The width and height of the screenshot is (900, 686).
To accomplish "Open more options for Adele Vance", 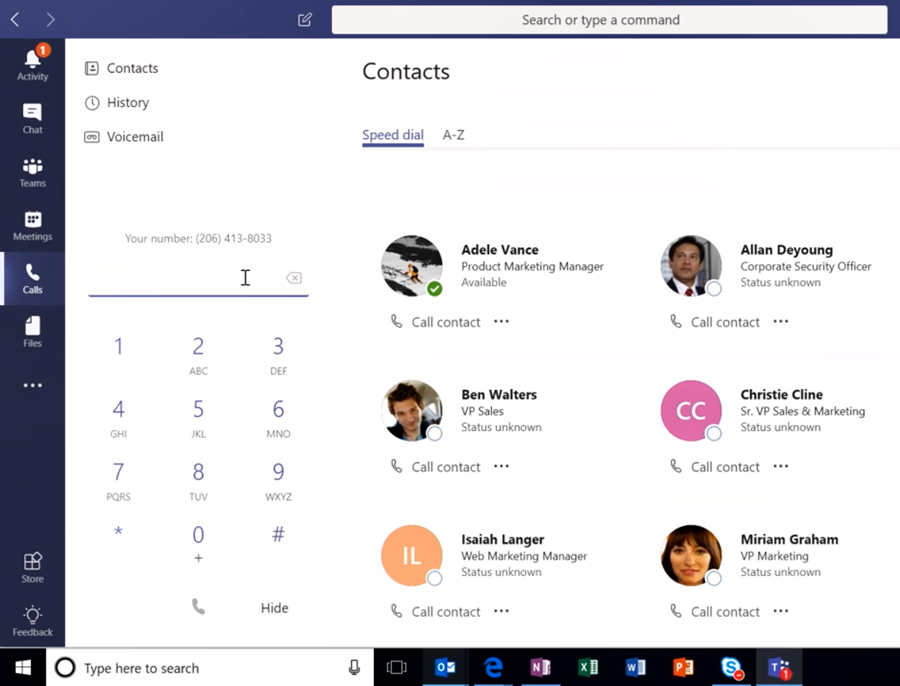I will (x=501, y=321).
